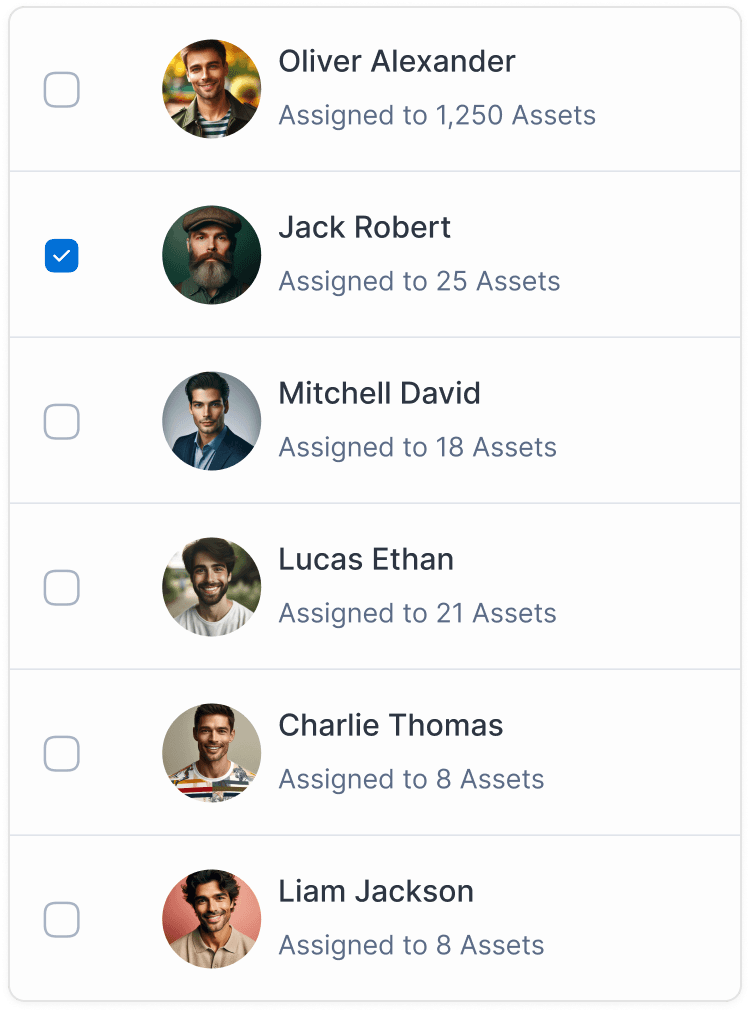Check the box beside Lucas Ethan
The width and height of the screenshot is (750, 1012).
[61, 588]
